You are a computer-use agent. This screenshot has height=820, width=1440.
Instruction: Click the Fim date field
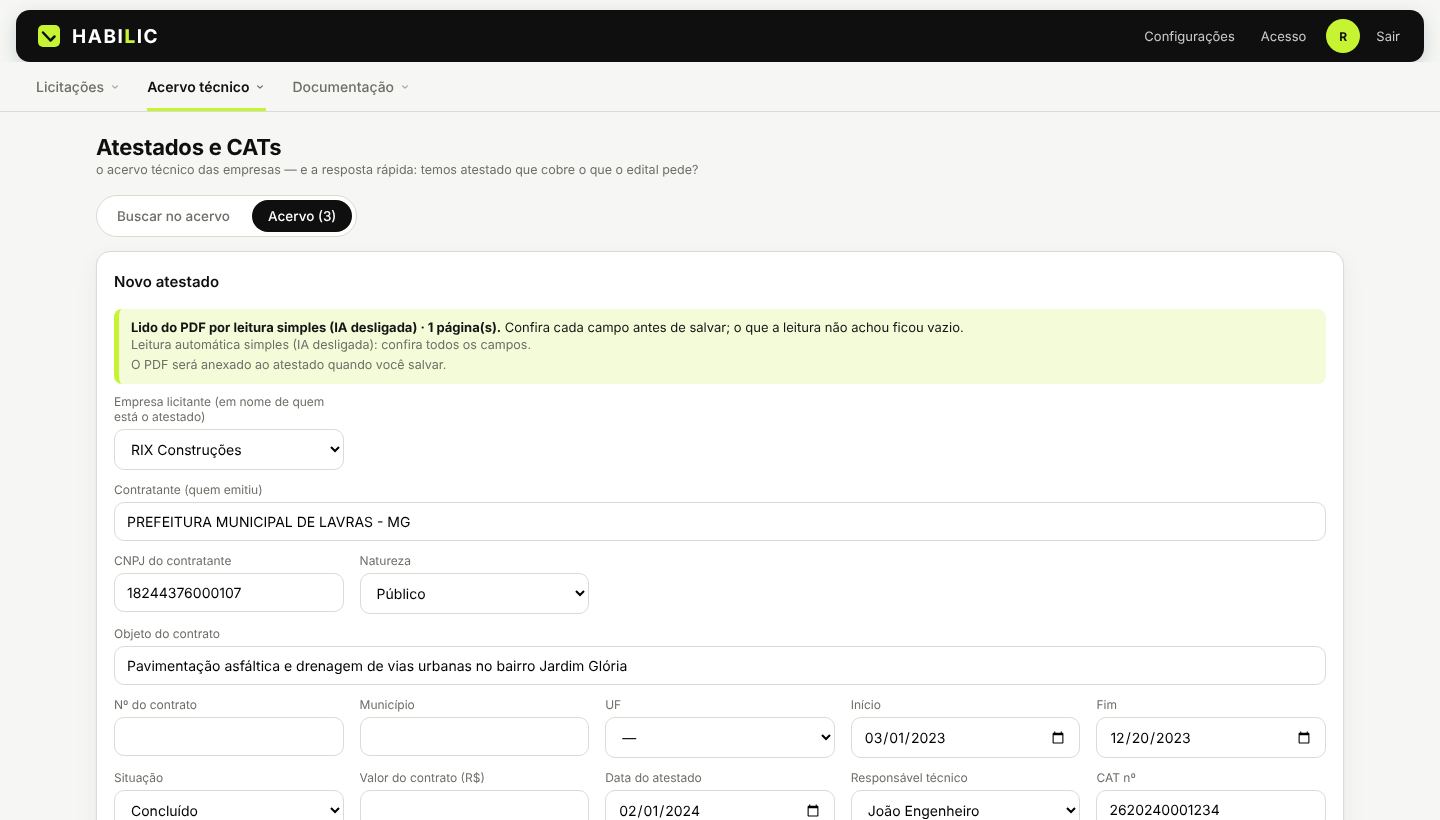click(x=1211, y=737)
